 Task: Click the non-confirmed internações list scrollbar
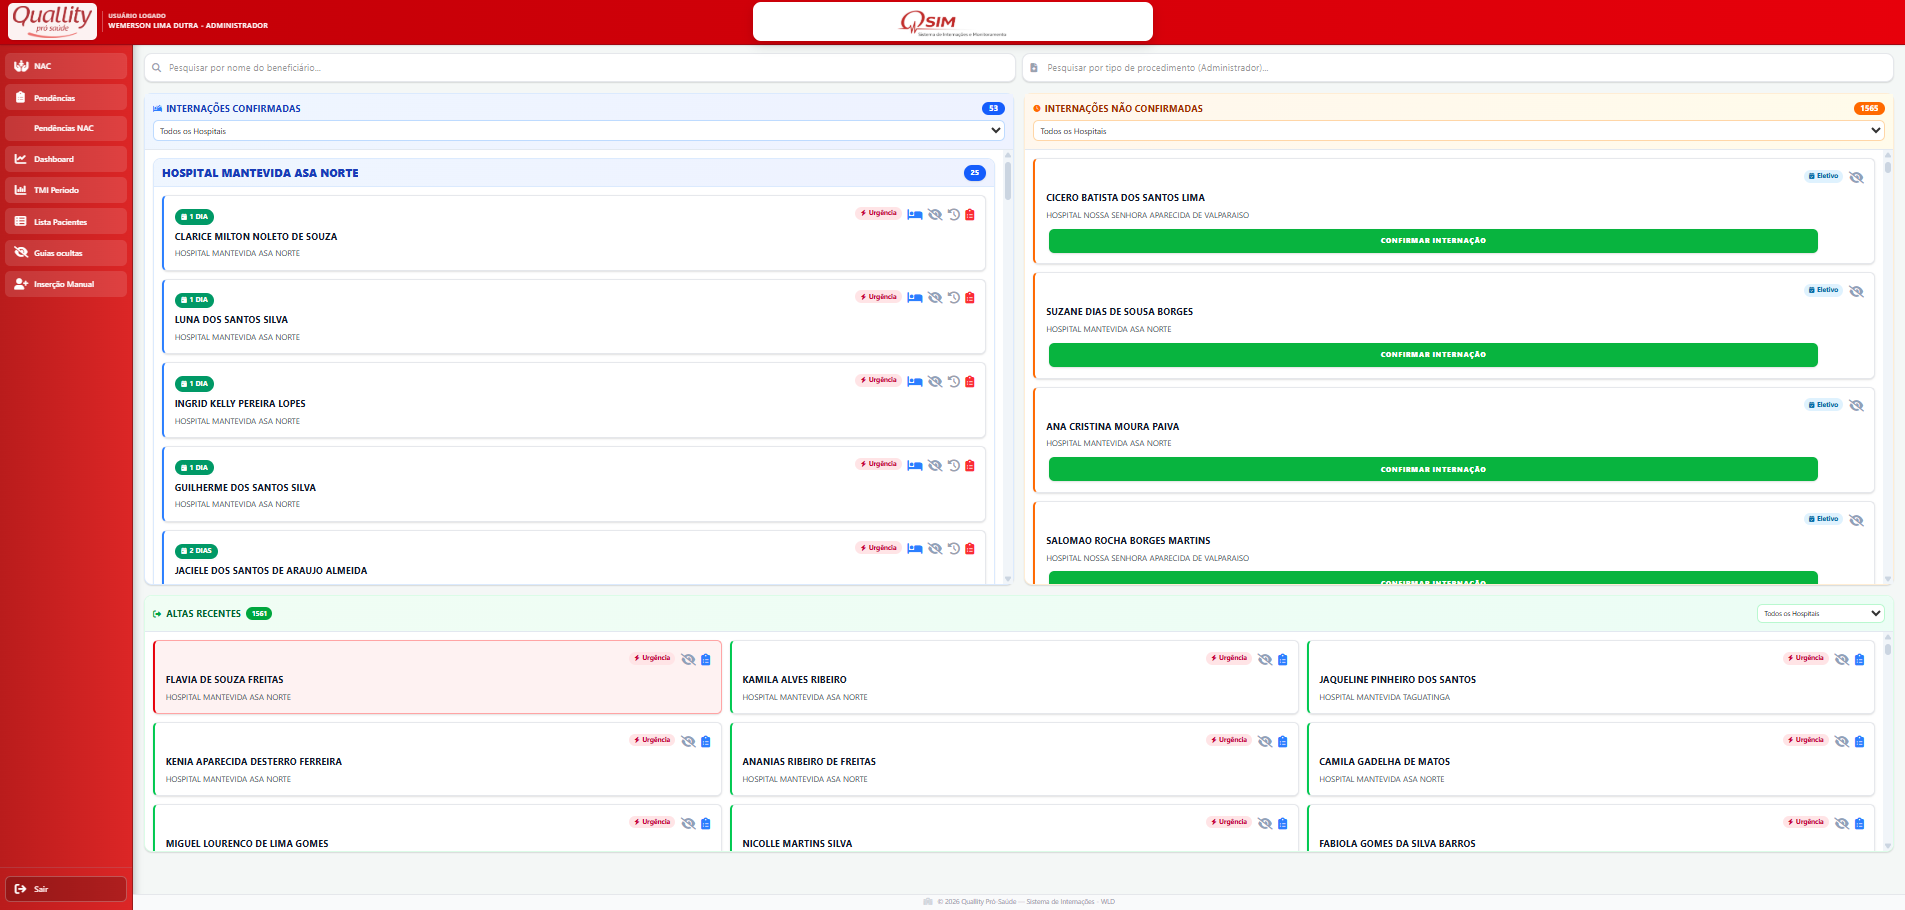click(x=1888, y=166)
